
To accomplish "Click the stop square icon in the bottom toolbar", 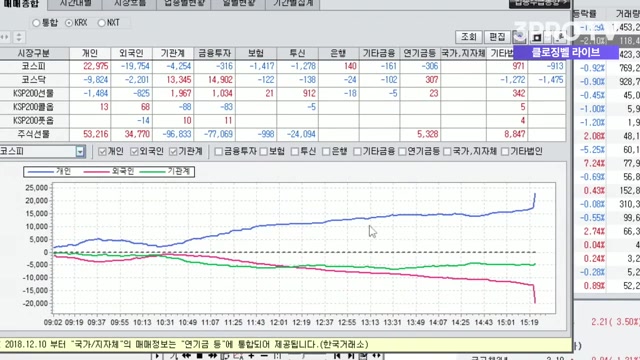I will [200, 356].
